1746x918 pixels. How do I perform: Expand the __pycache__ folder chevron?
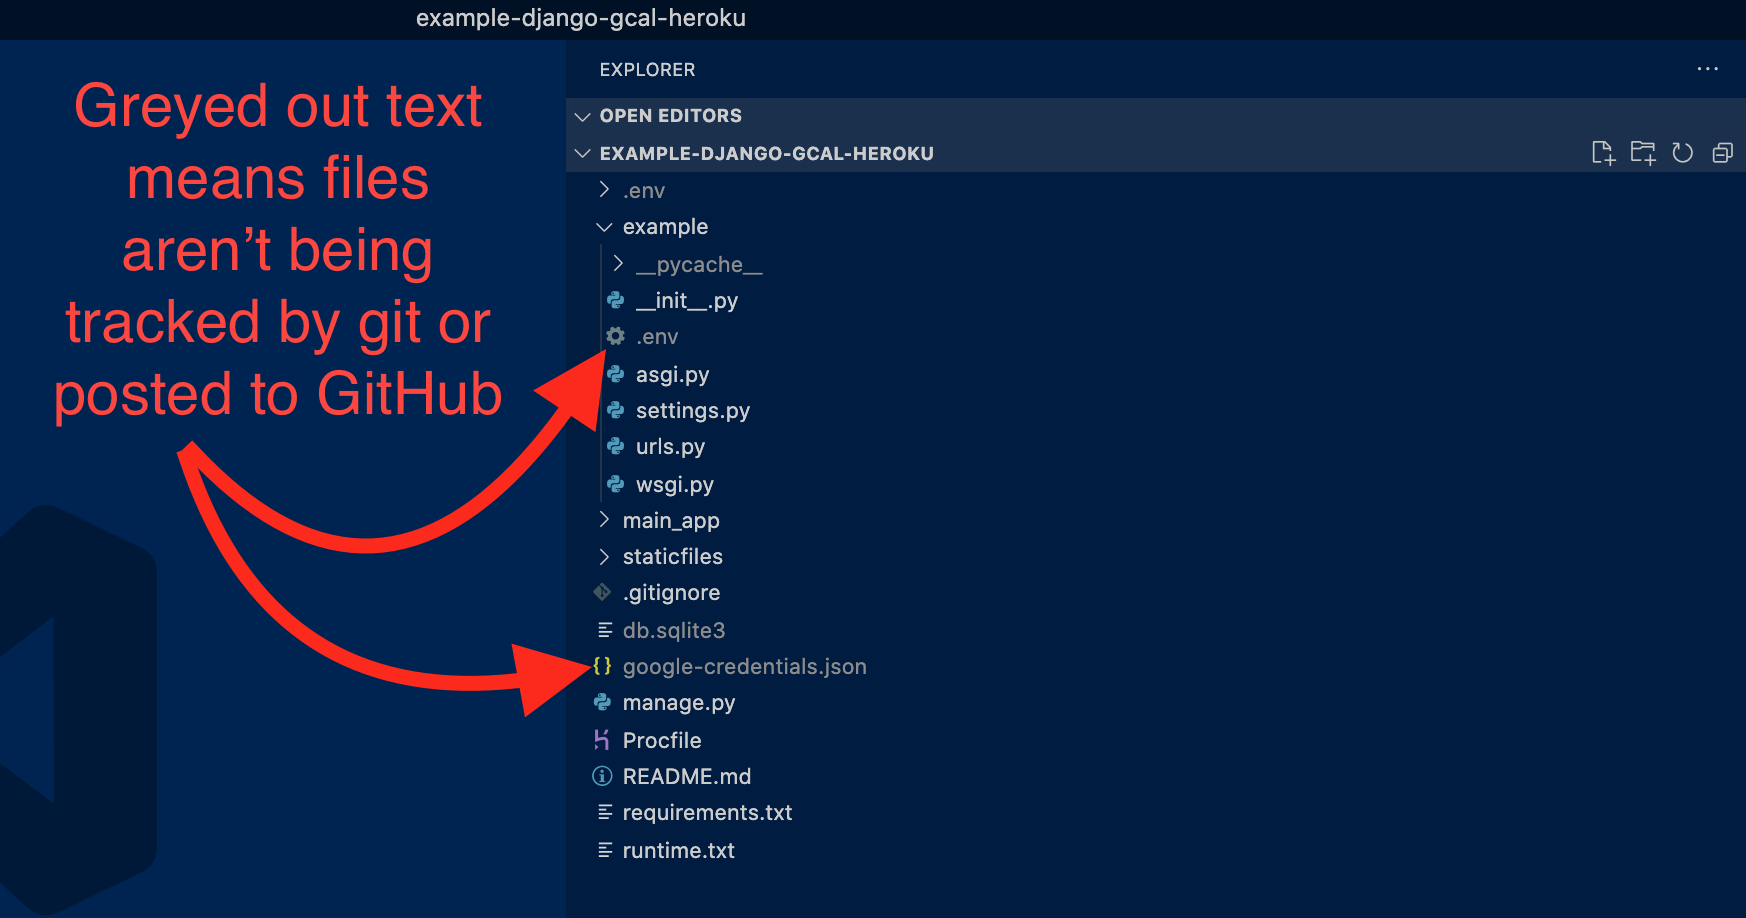point(617,263)
